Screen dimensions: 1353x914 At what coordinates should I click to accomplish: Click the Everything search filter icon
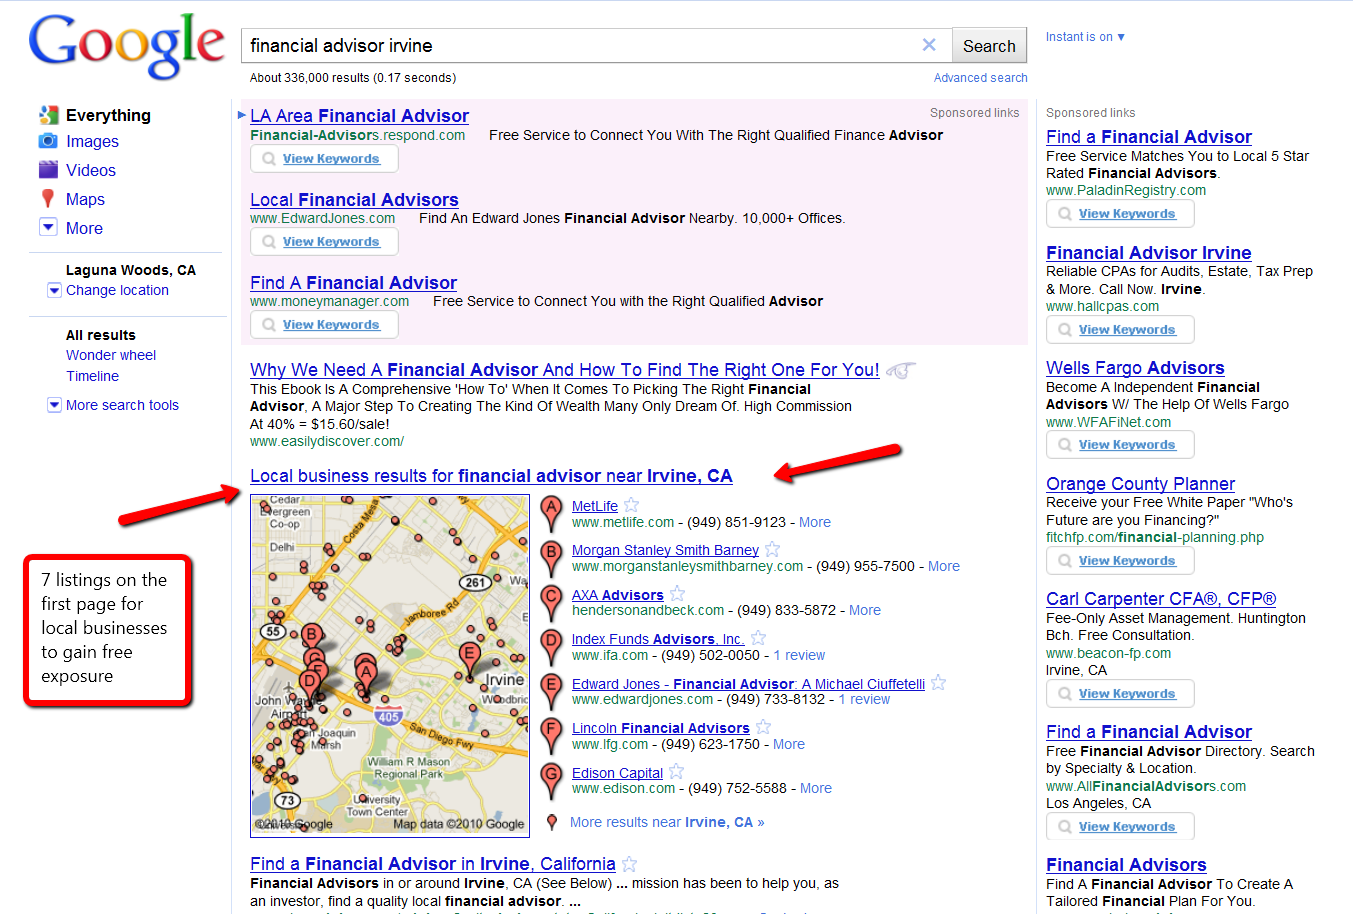coord(48,114)
